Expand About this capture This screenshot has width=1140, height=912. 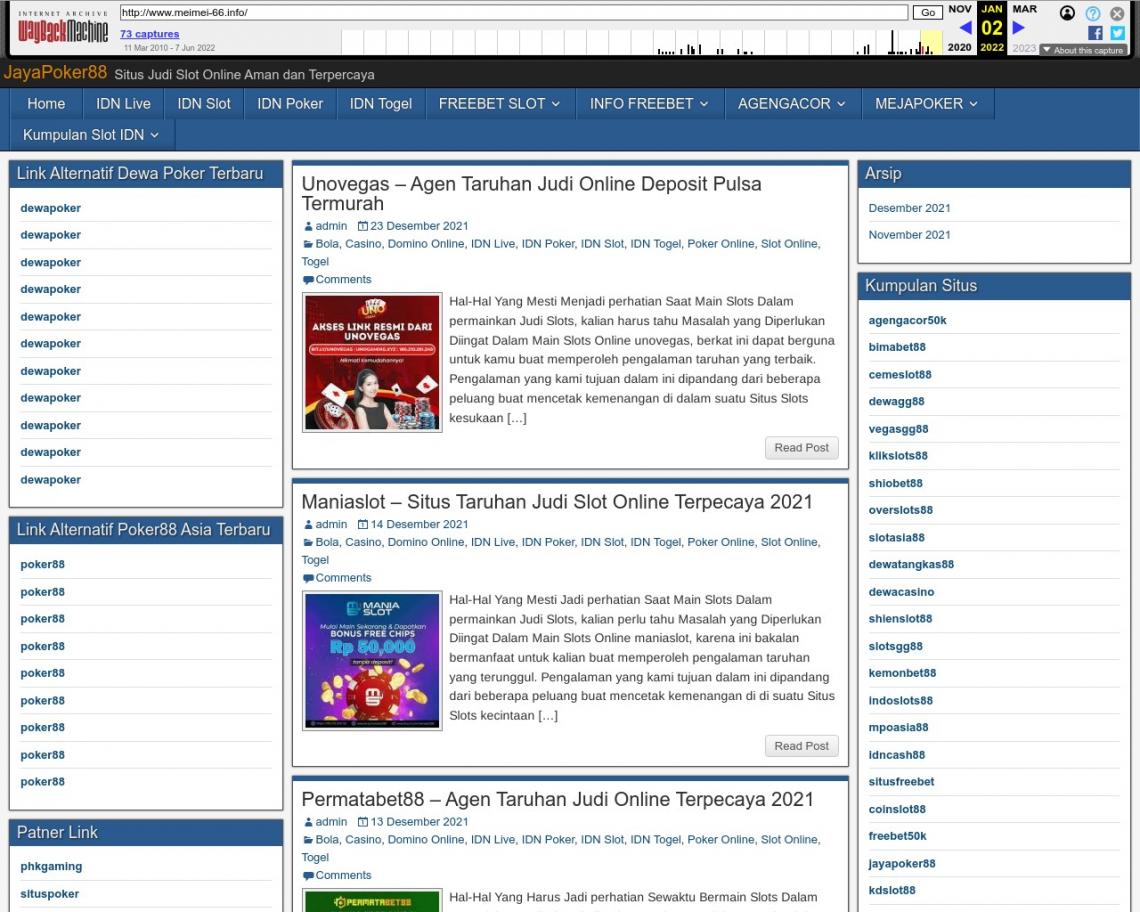pyautogui.click(x=1083, y=50)
